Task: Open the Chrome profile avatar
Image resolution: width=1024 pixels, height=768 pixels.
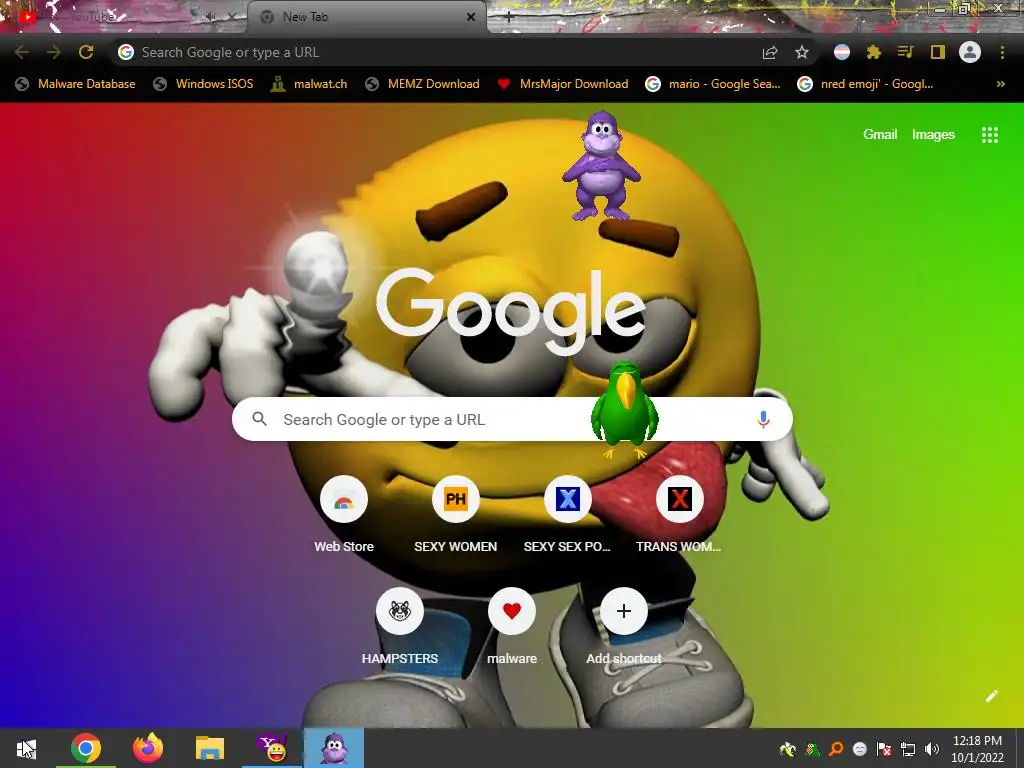Action: pos(970,52)
